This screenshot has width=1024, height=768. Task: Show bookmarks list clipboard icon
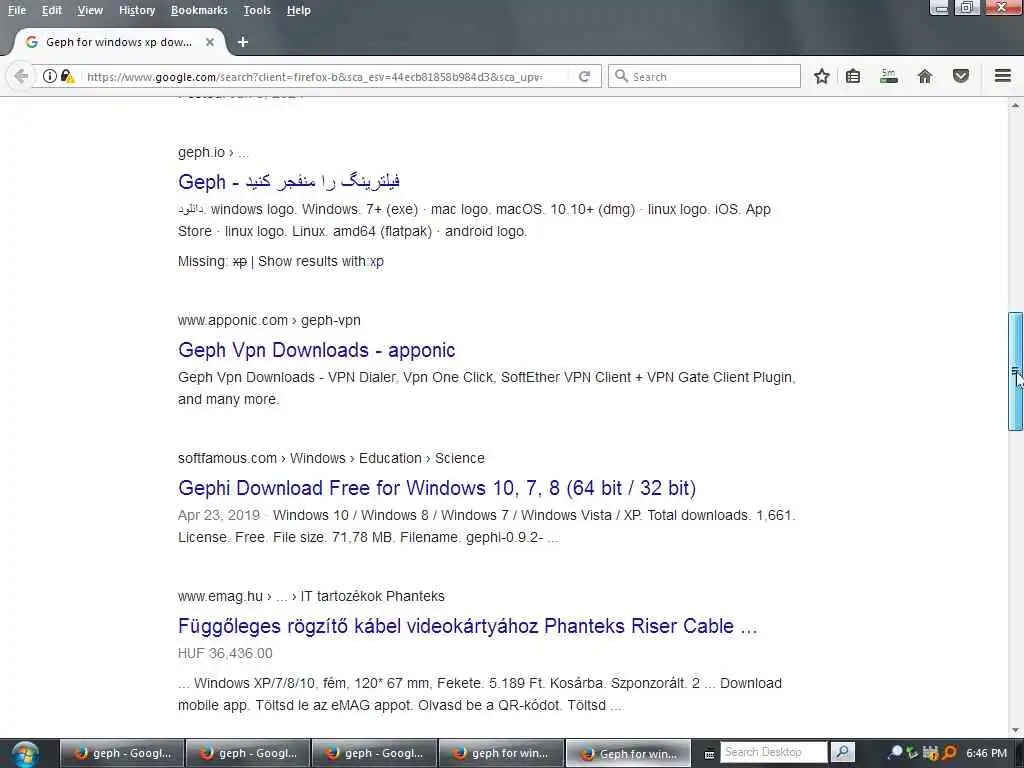point(853,76)
